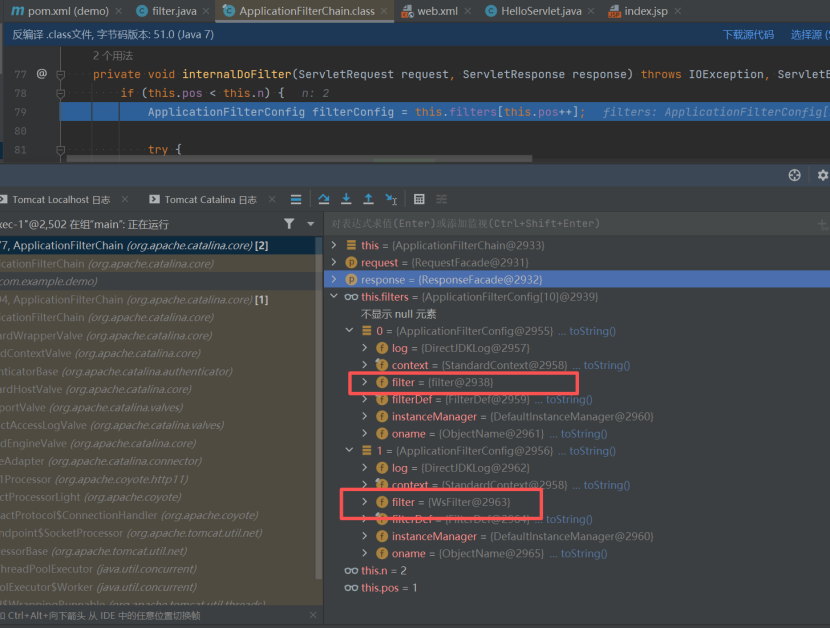Collapse filters element 1 node

[349, 451]
